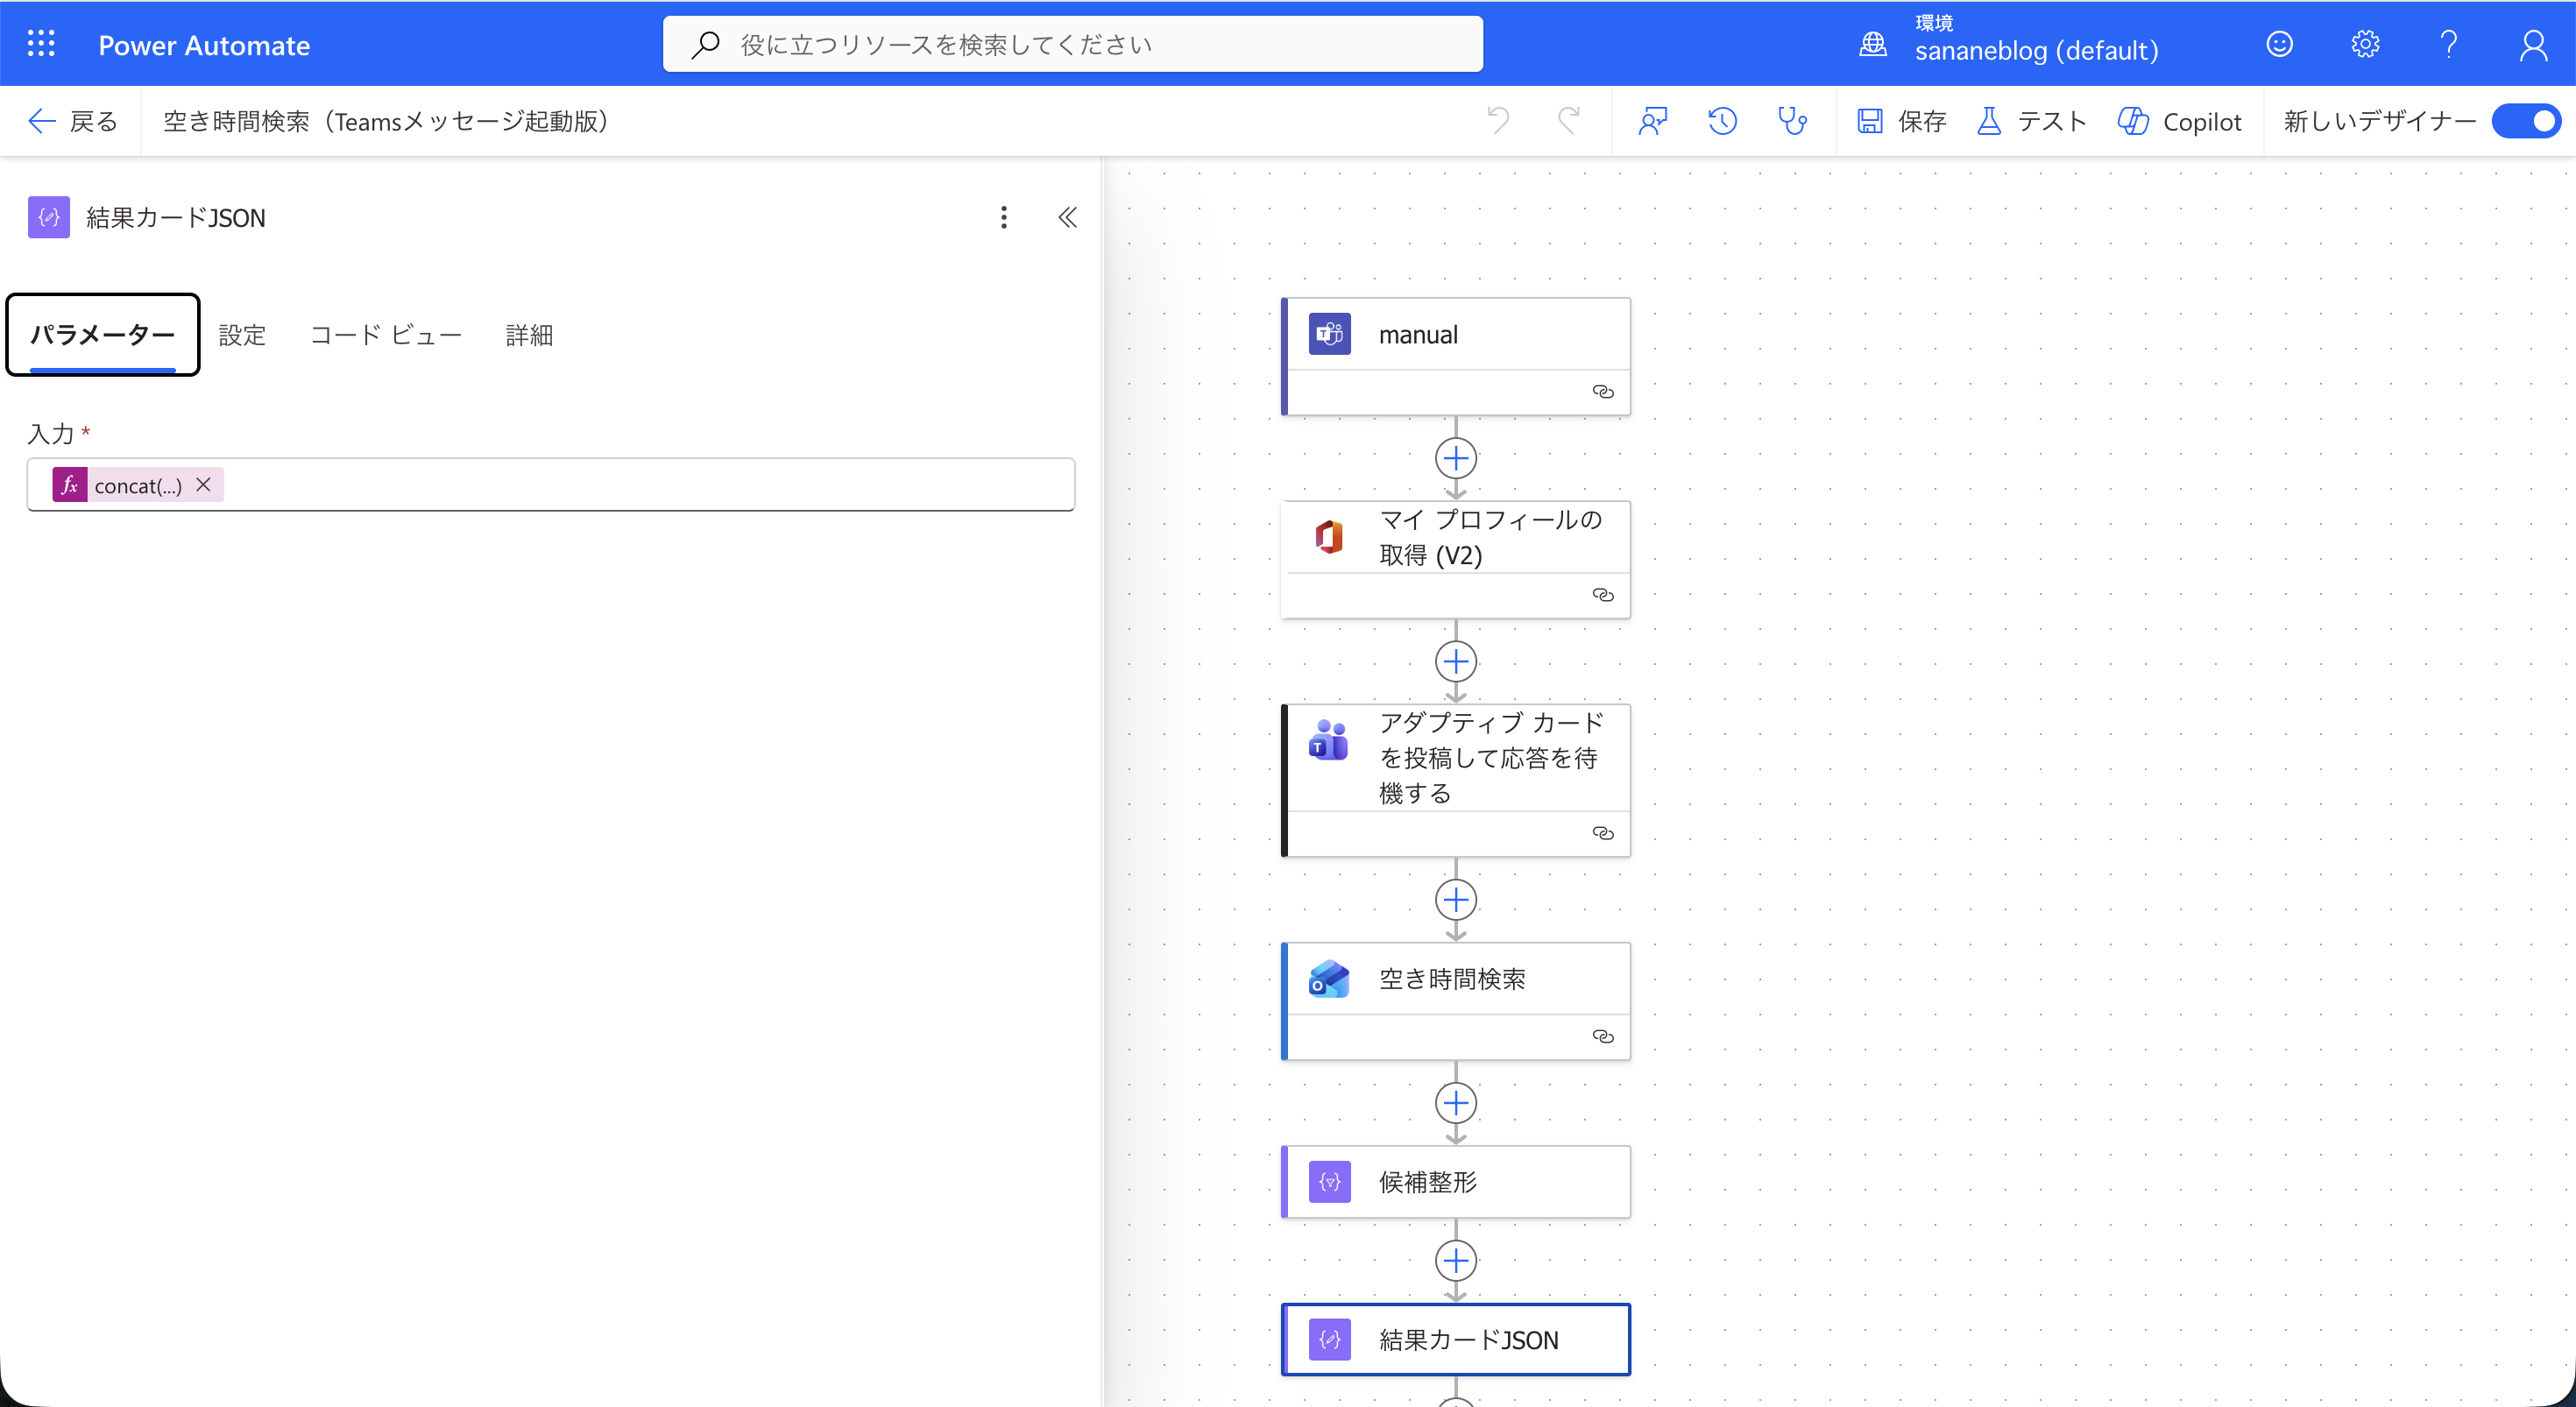2576x1407 pixels.
Task: Click the Power Automate title link
Action: pyautogui.click(x=204, y=45)
